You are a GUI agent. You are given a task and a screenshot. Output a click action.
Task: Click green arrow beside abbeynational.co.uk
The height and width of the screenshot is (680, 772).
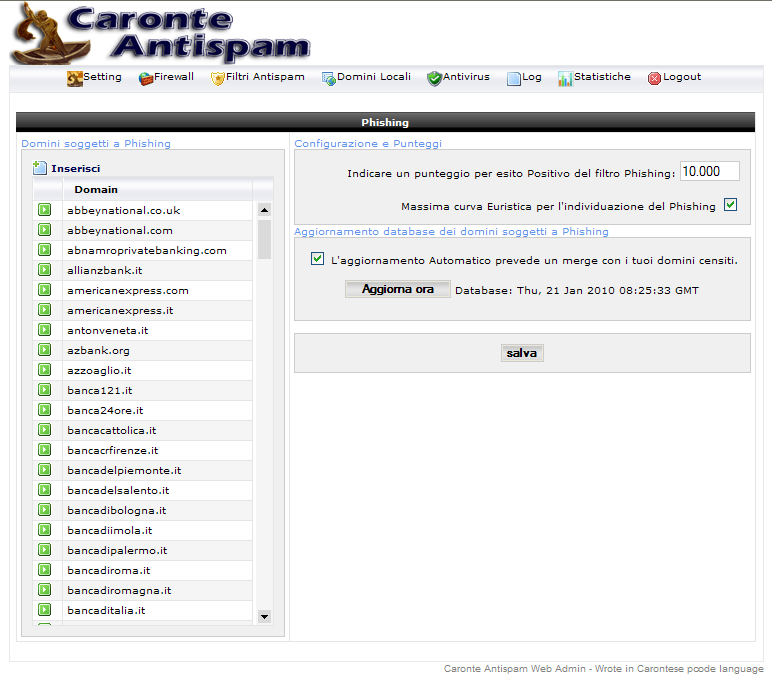(x=45, y=210)
